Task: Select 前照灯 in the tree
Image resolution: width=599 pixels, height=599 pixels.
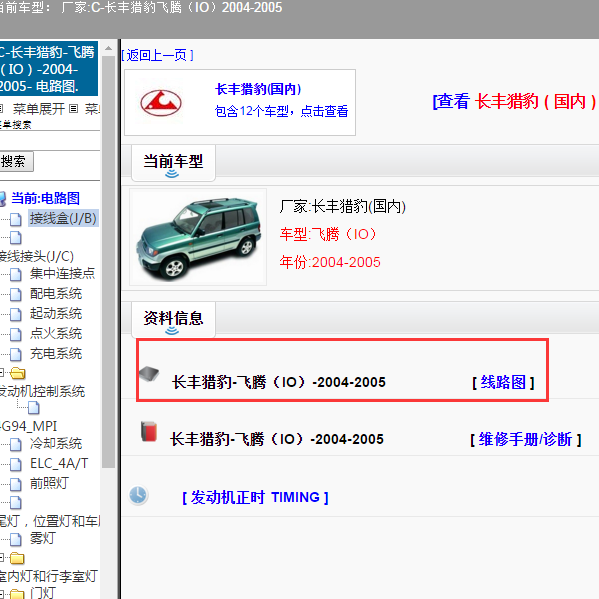Action: (50, 484)
